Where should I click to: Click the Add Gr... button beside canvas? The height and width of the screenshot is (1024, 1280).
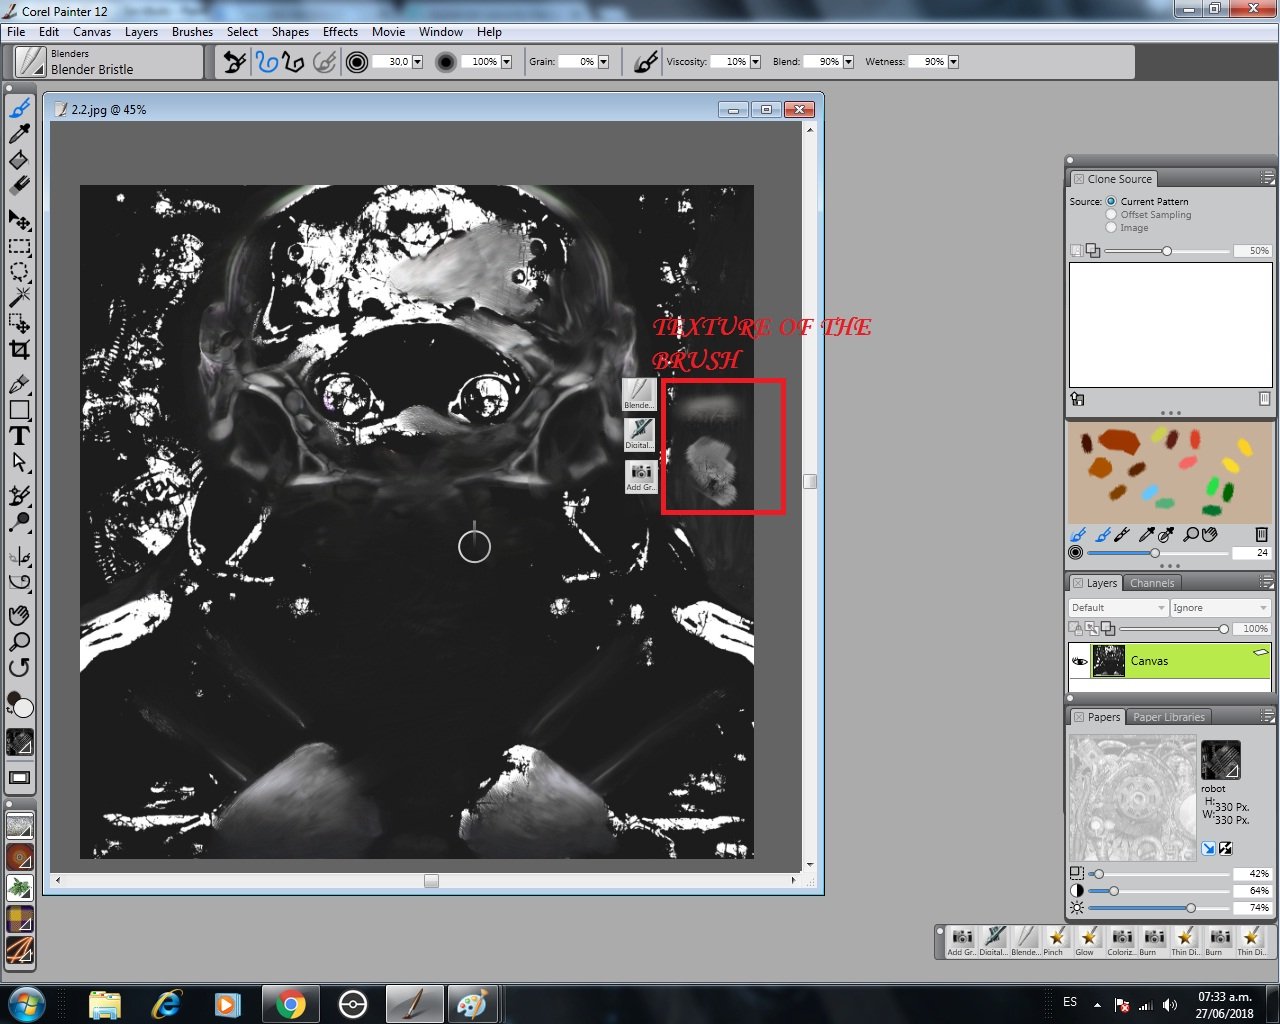[x=640, y=477]
